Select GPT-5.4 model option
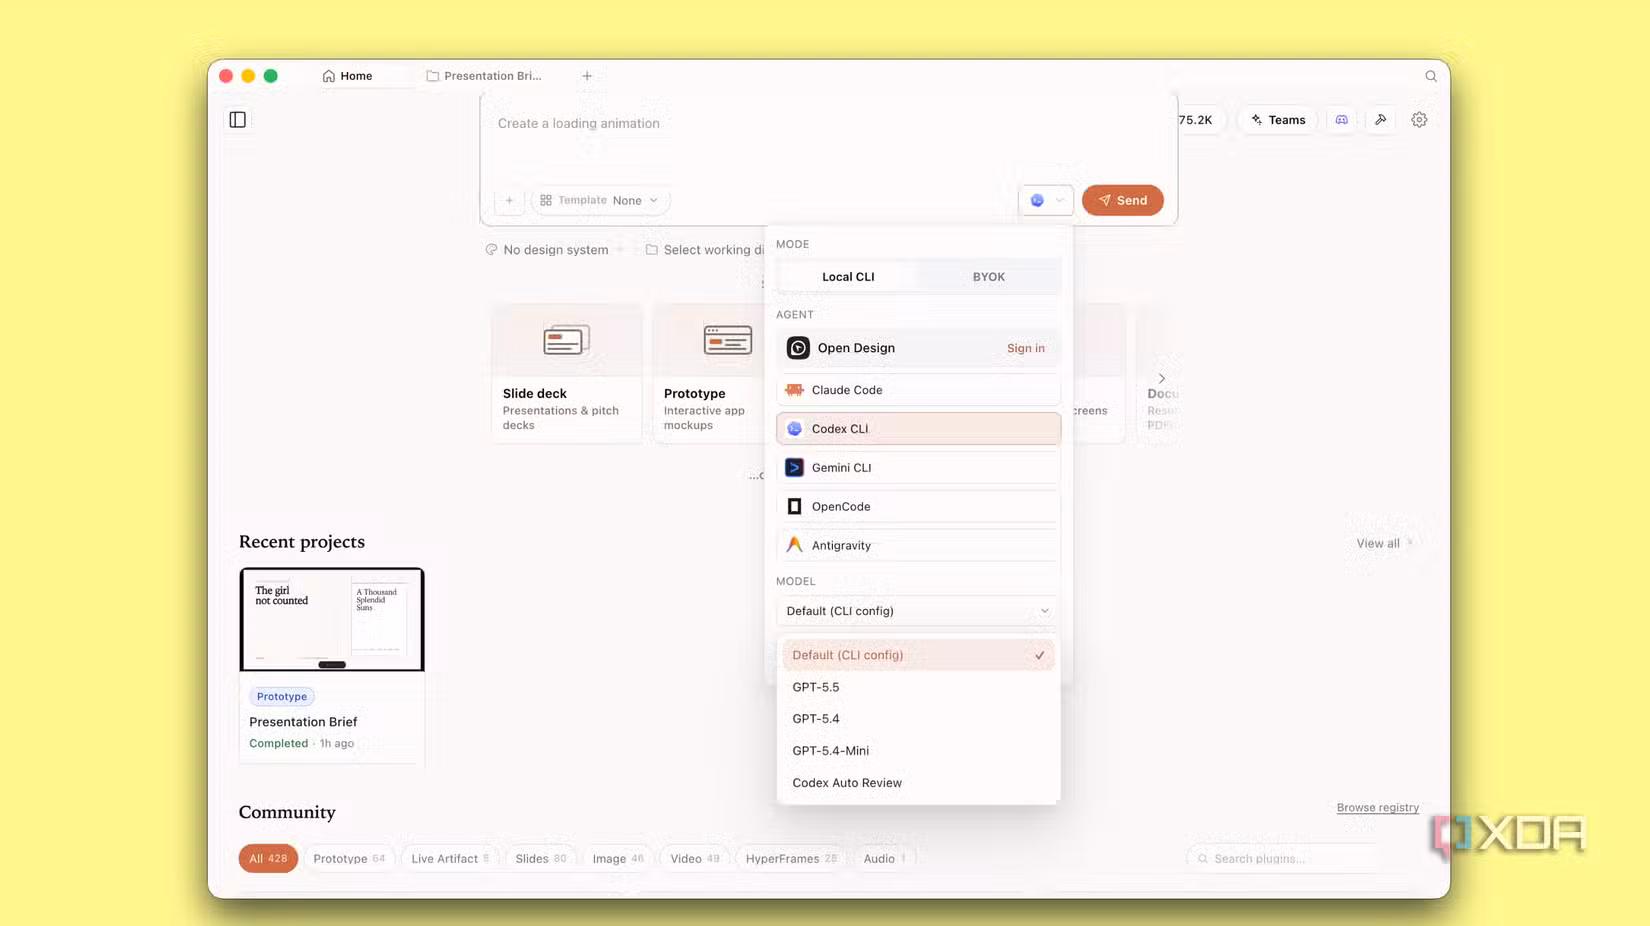 [918, 719]
